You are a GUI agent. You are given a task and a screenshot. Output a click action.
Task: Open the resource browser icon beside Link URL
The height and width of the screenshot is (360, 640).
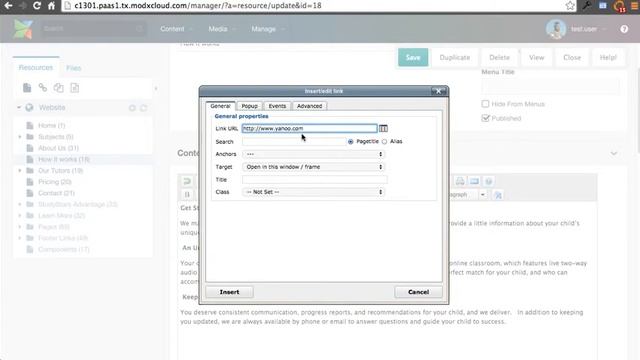pos(383,129)
